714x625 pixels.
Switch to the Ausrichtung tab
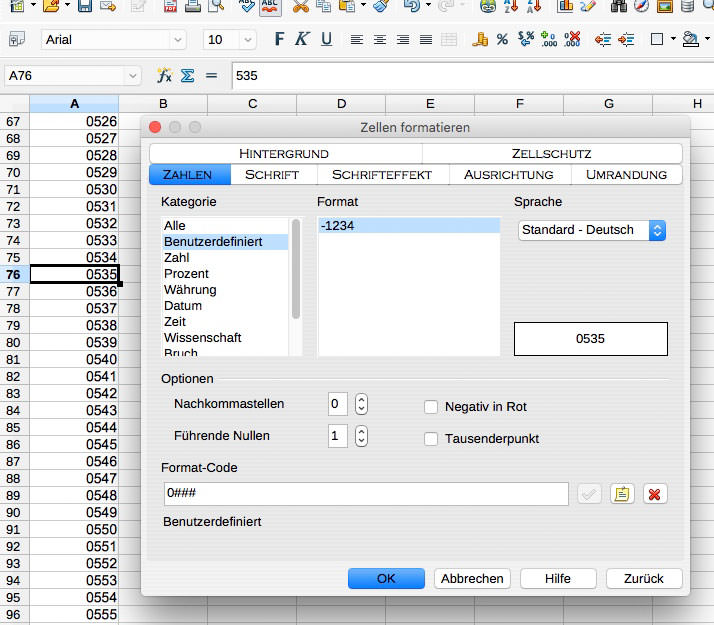pos(509,175)
